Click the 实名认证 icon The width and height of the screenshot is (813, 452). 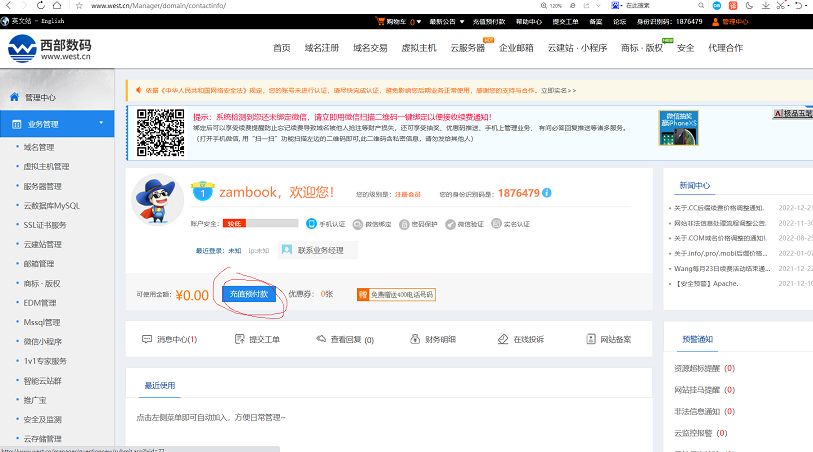point(496,223)
